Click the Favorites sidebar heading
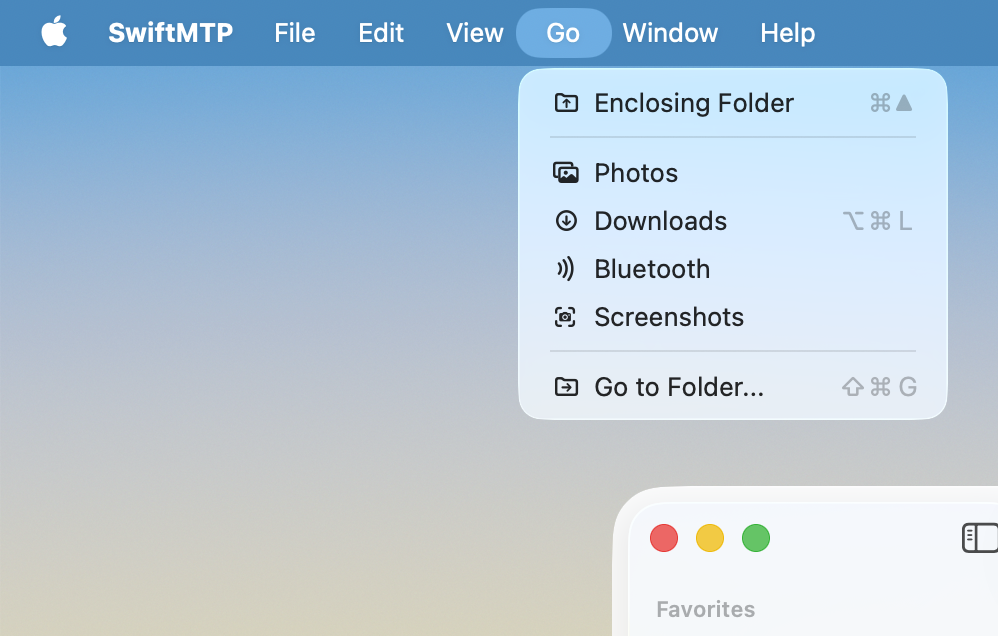 tap(705, 609)
